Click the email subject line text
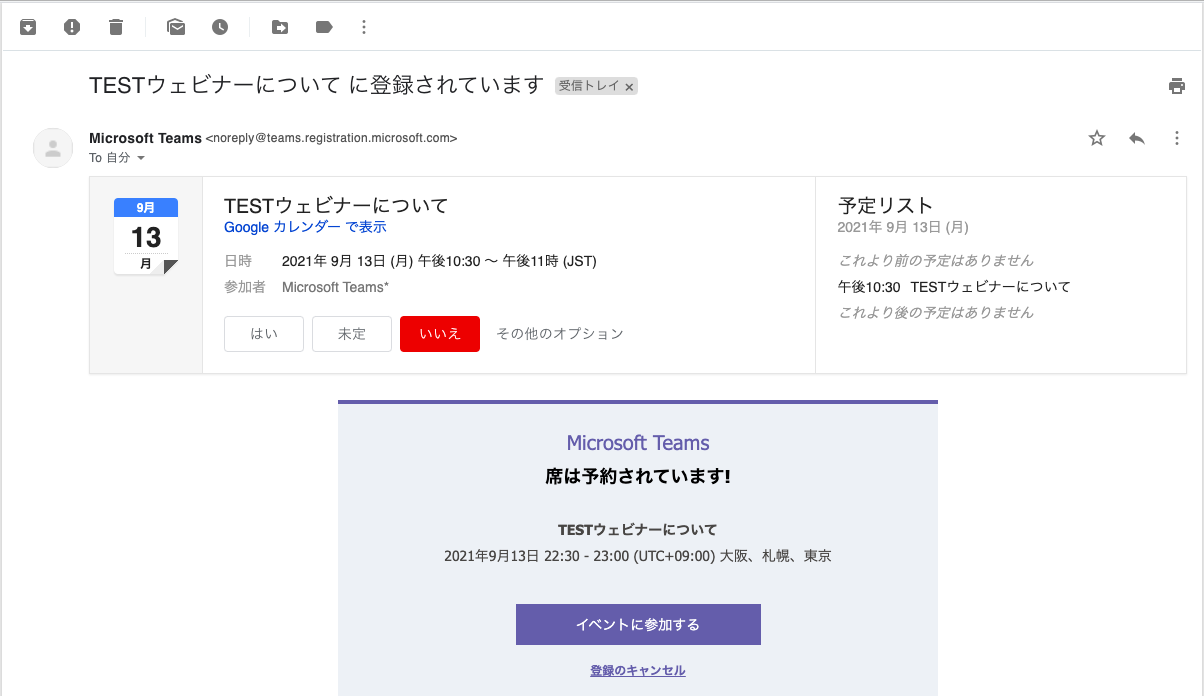Image resolution: width=1204 pixels, height=696 pixels. click(316, 85)
